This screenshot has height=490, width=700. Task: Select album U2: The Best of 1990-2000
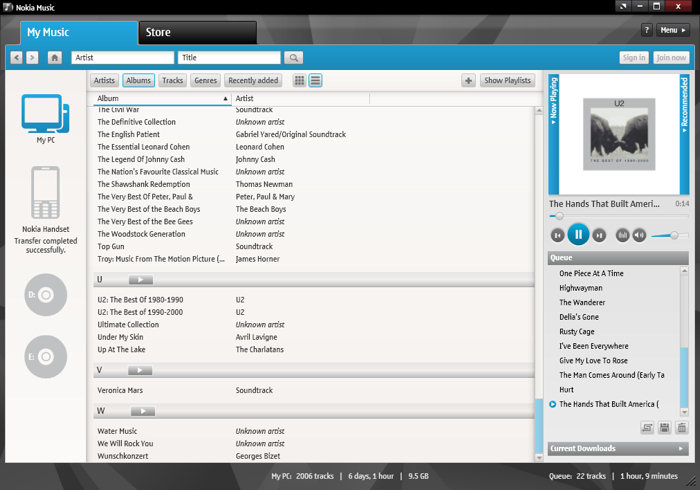coord(140,312)
